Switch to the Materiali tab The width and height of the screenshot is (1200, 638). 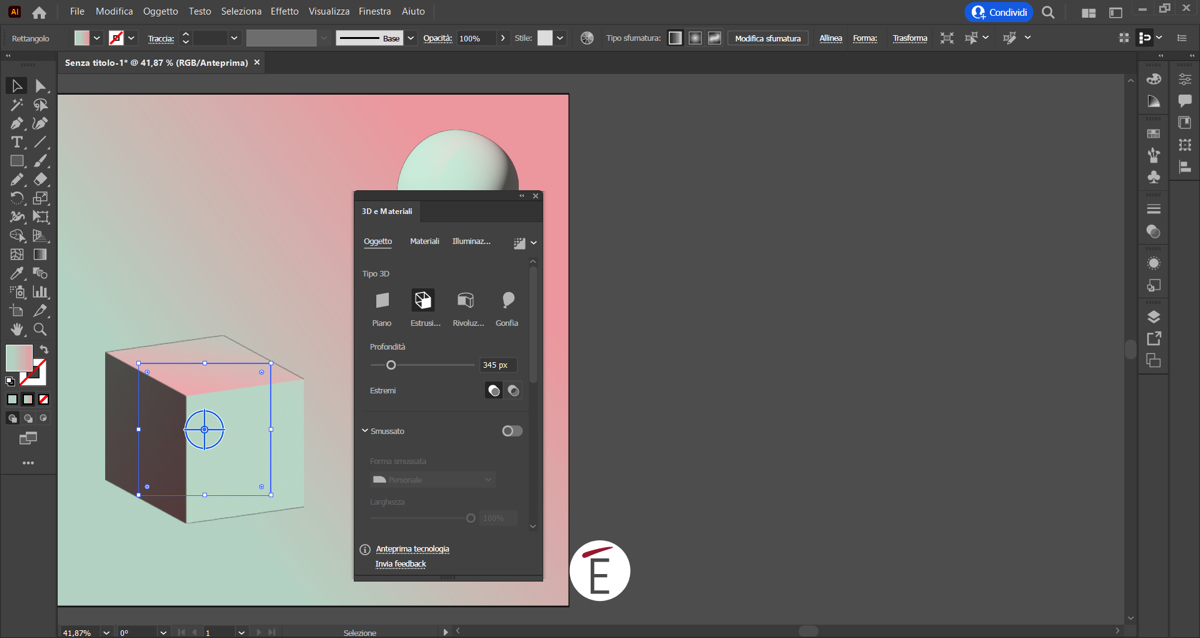coord(424,241)
